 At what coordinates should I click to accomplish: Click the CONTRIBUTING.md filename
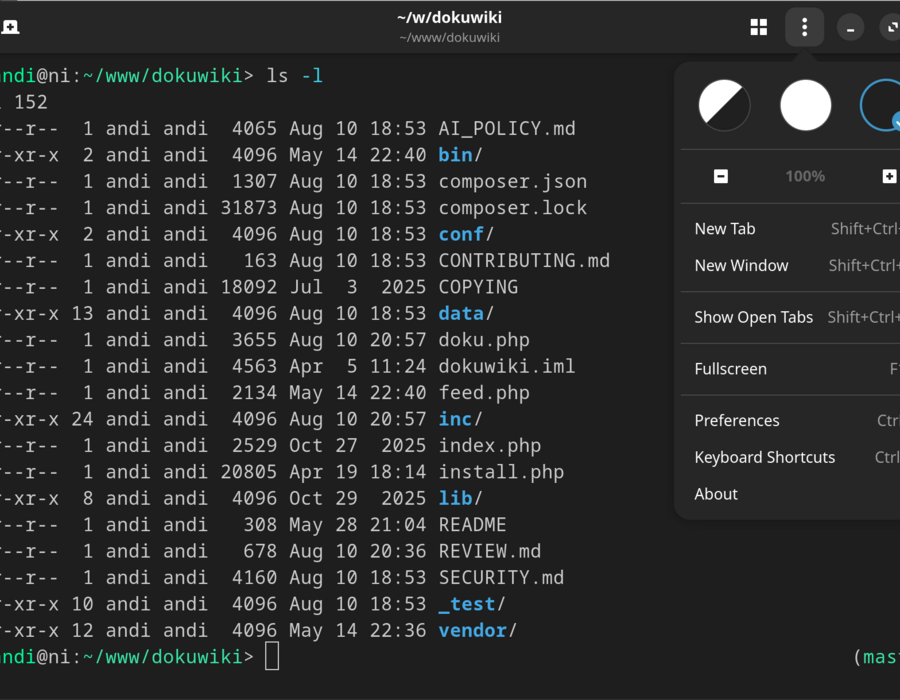point(524,260)
